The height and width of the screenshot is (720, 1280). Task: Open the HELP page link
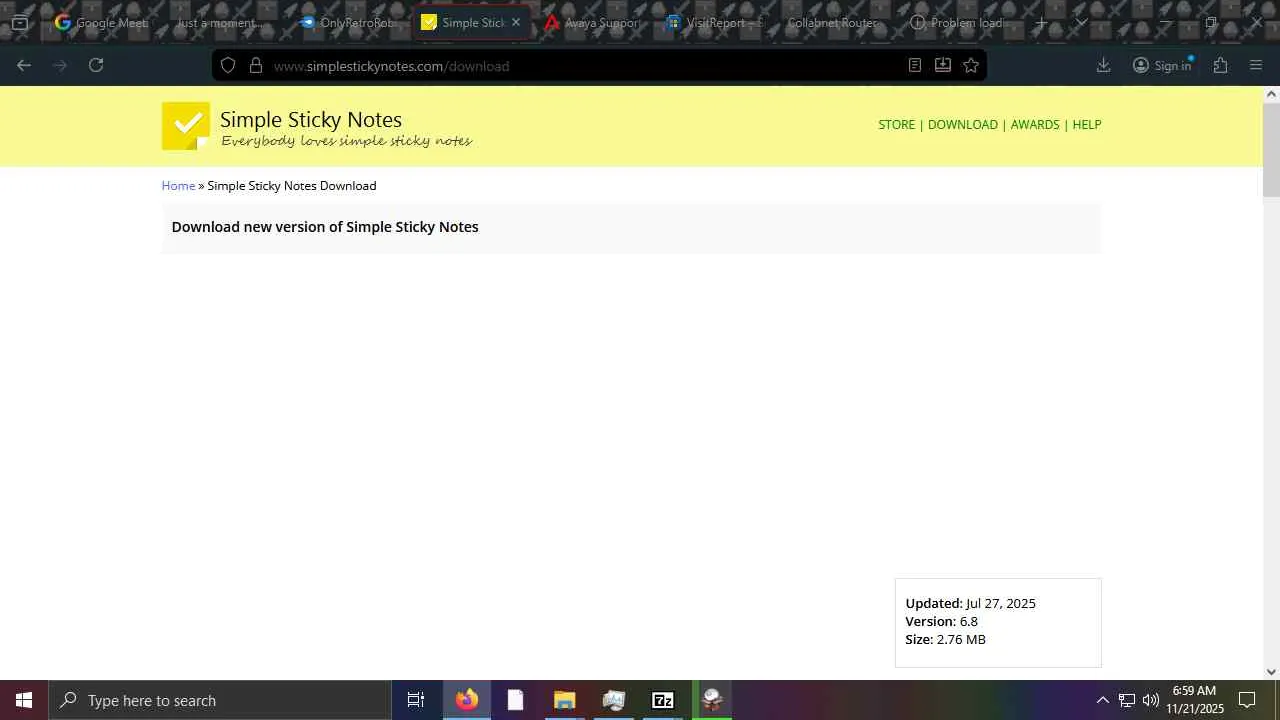pyautogui.click(x=1086, y=125)
